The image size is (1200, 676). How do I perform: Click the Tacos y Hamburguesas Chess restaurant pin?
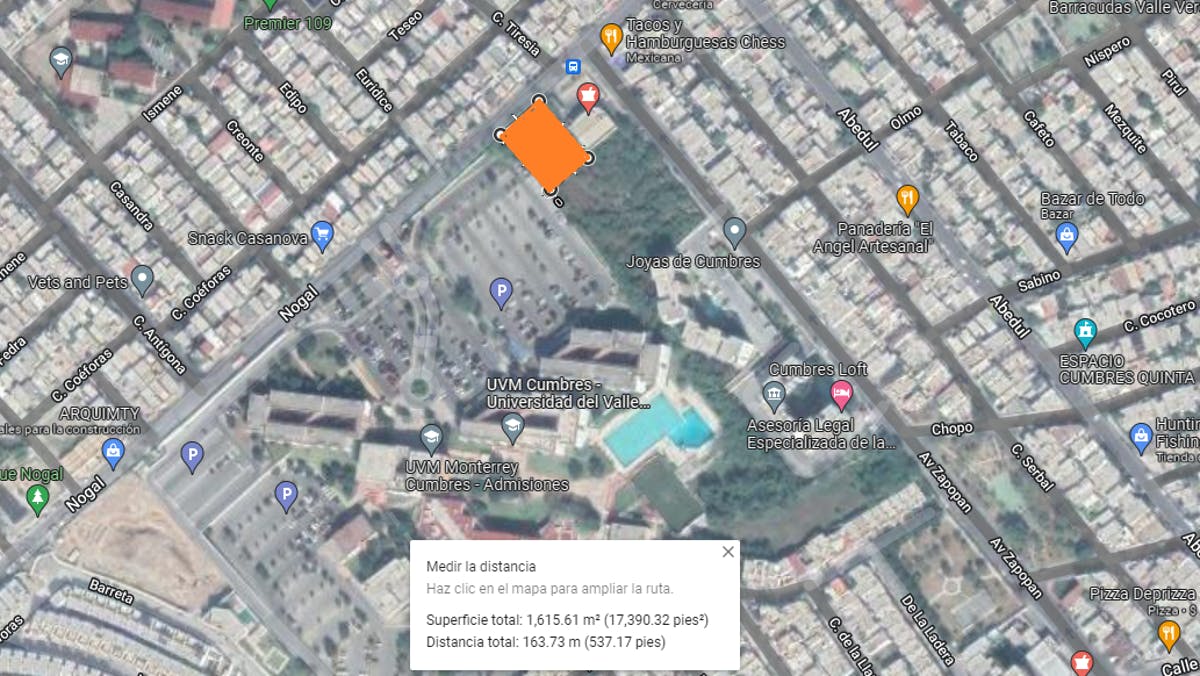pyautogui.click(x=611, y=39)
